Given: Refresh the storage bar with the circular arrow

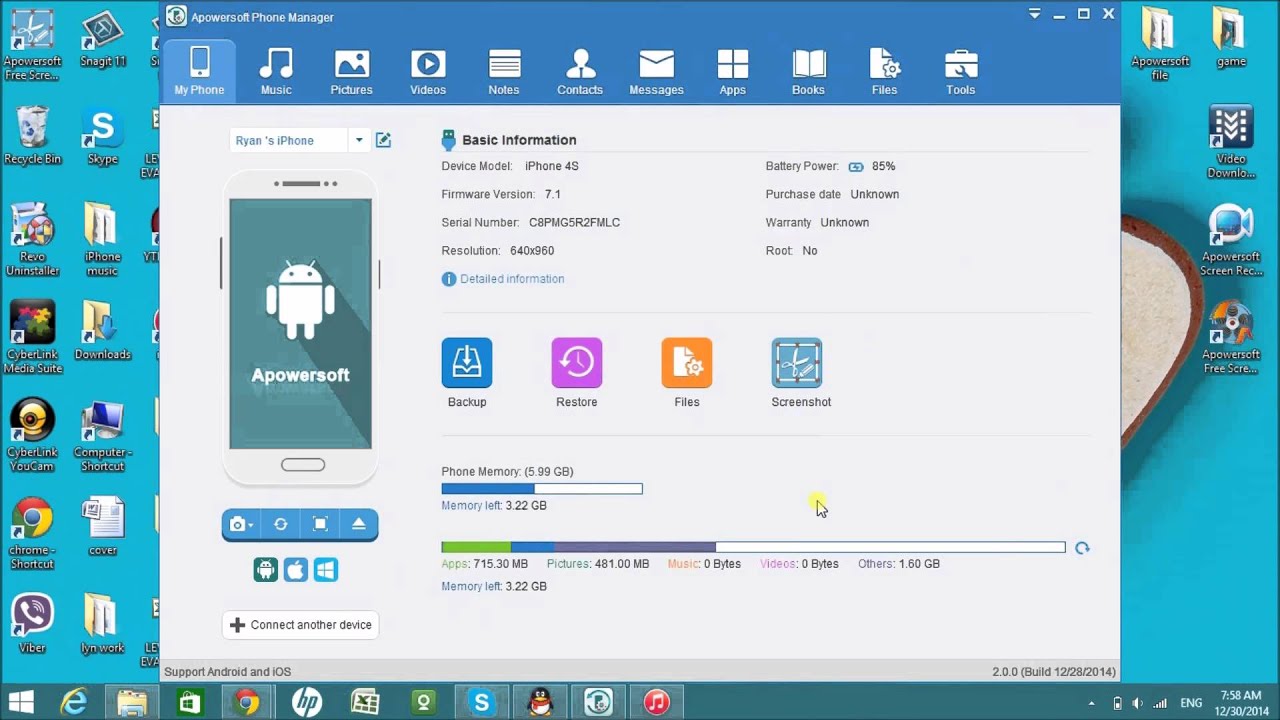Looking at the screenshot, I should [x=1082, y=548].
